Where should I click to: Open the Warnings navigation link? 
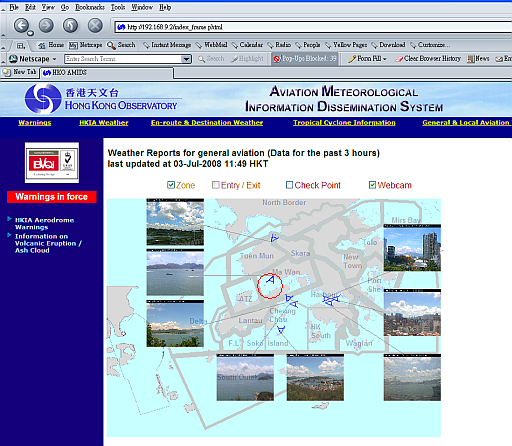coord(35,123)
